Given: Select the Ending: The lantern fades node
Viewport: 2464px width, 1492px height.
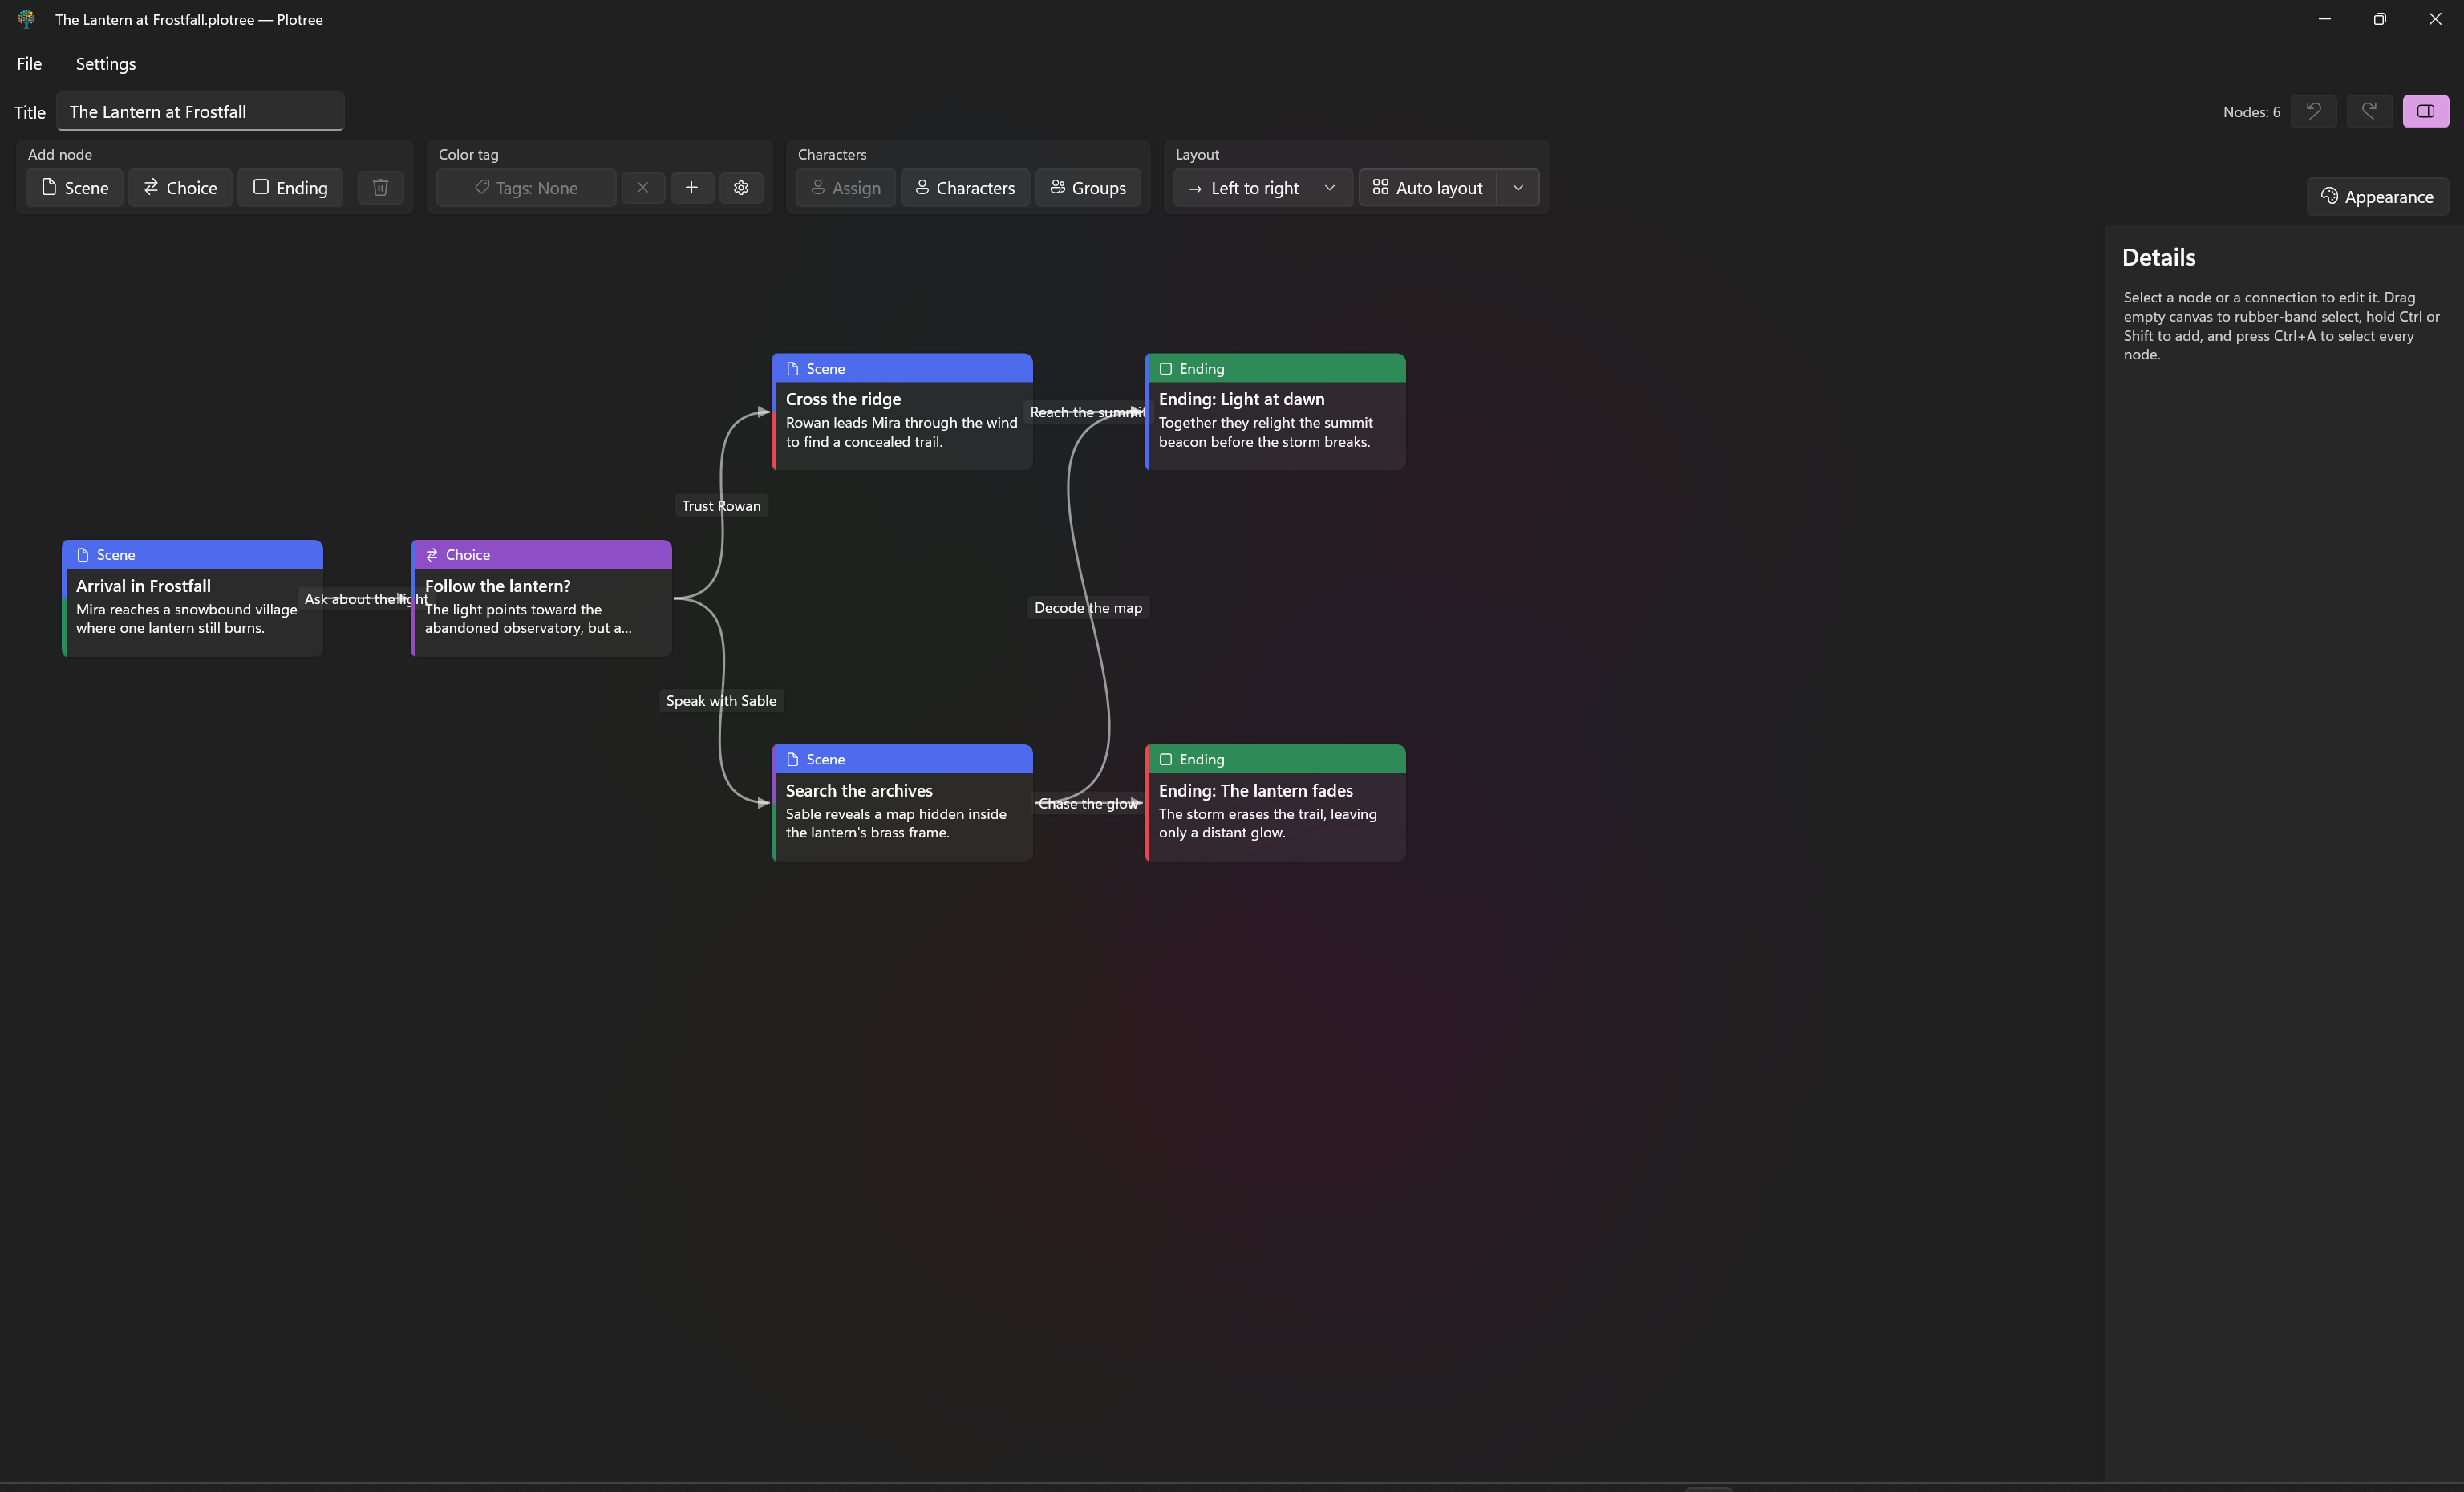Looking at the screenshot, I should [x=1275, y=802].
